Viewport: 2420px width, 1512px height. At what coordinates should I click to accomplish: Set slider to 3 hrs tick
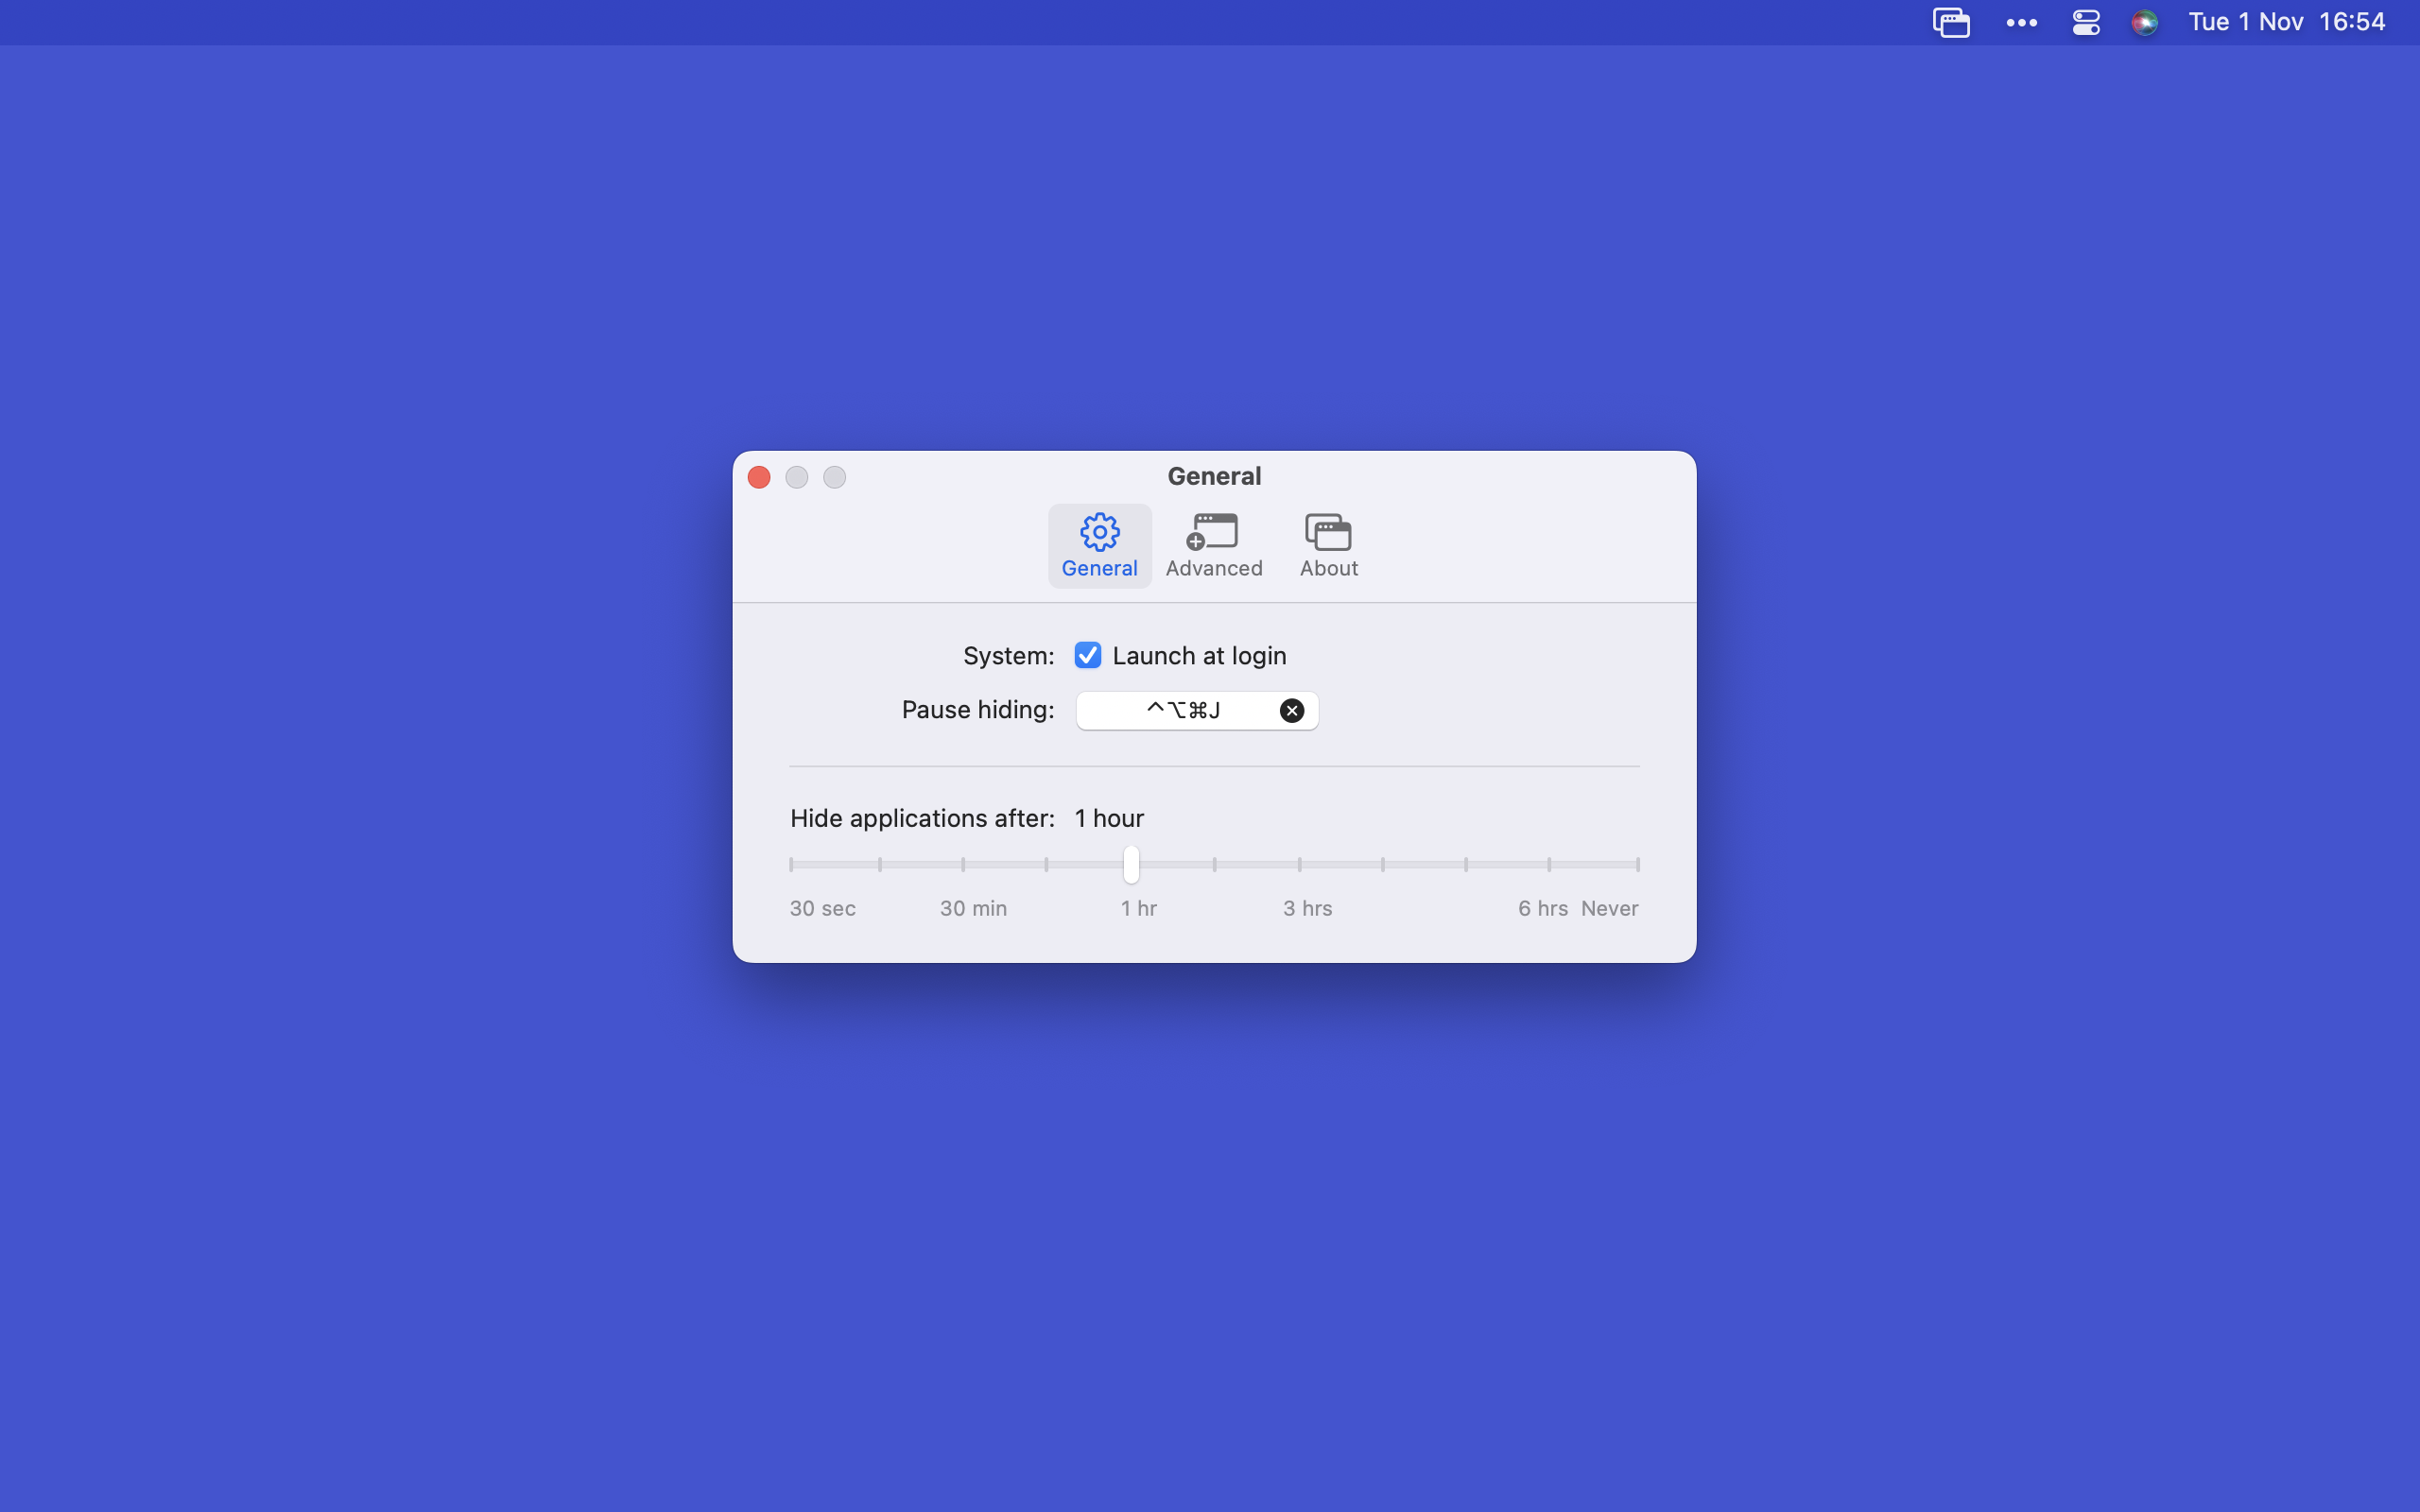1299,864
